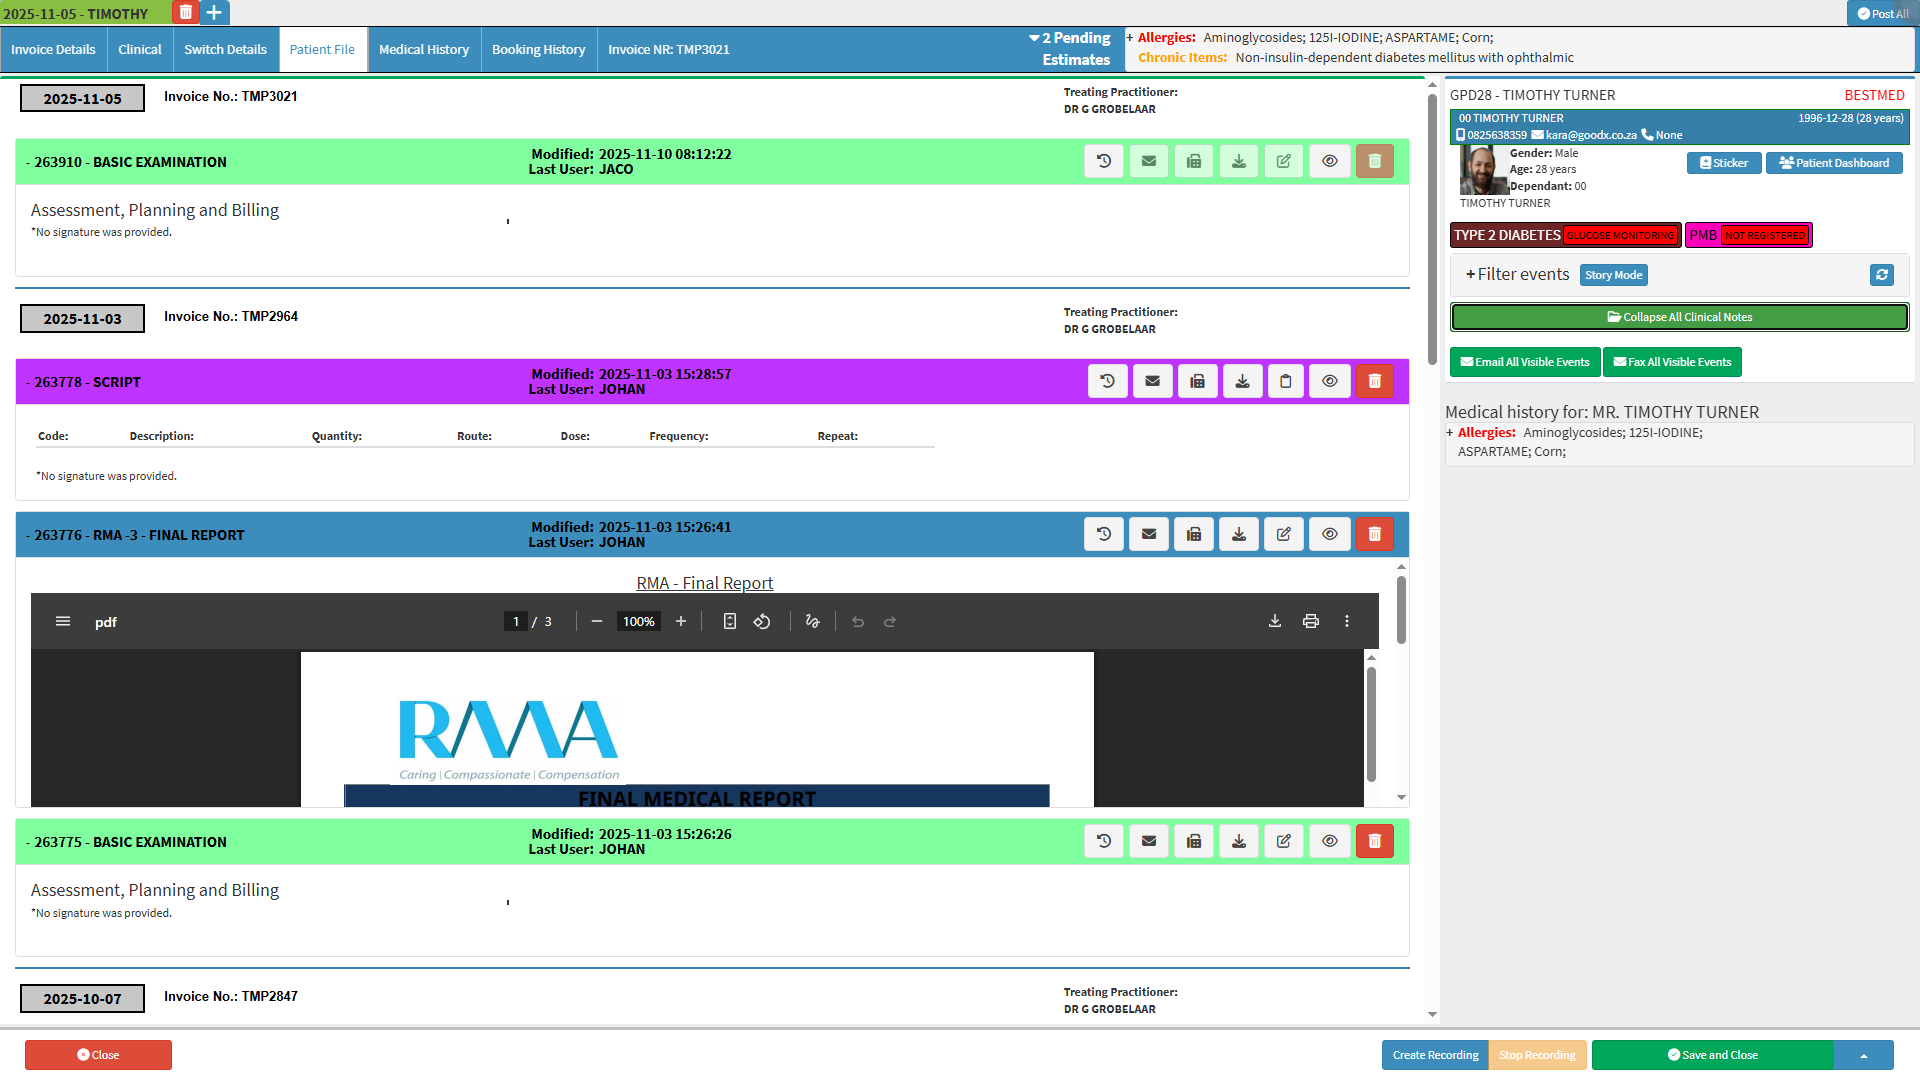
Task: Download the BASIC EXAMINATION 263775 event
Action: coord(1239,841)
